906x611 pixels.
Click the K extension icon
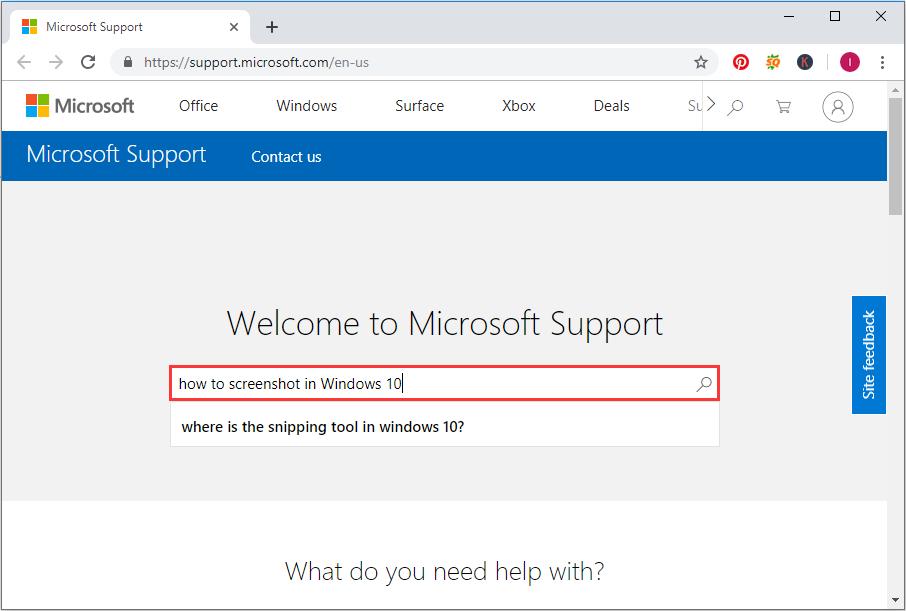[805, 61]
